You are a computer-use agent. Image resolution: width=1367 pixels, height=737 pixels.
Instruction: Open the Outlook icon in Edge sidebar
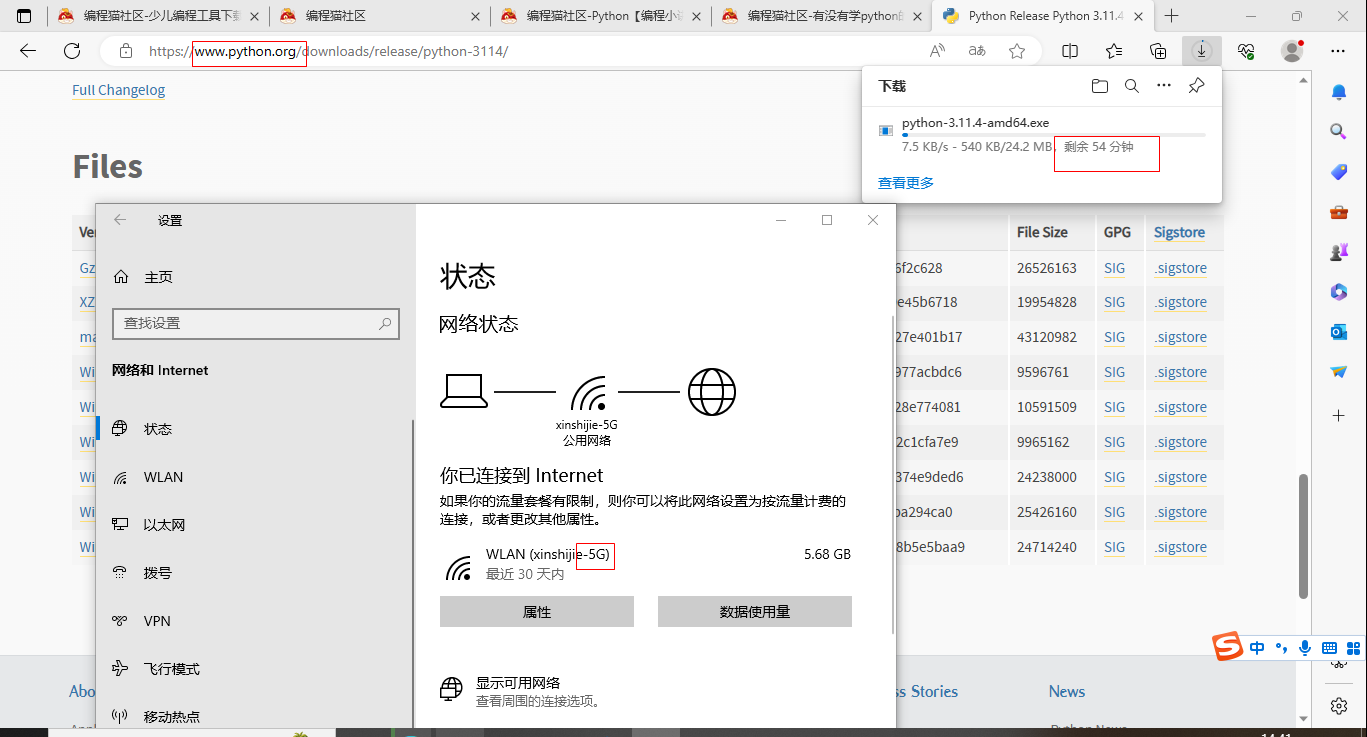coord(1339,332)
